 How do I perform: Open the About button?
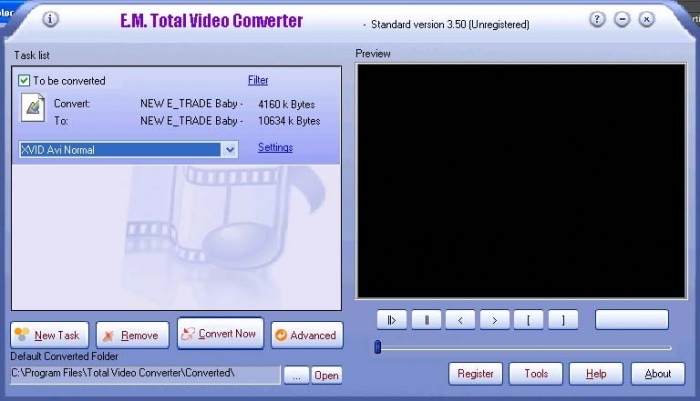coord(658,373)
